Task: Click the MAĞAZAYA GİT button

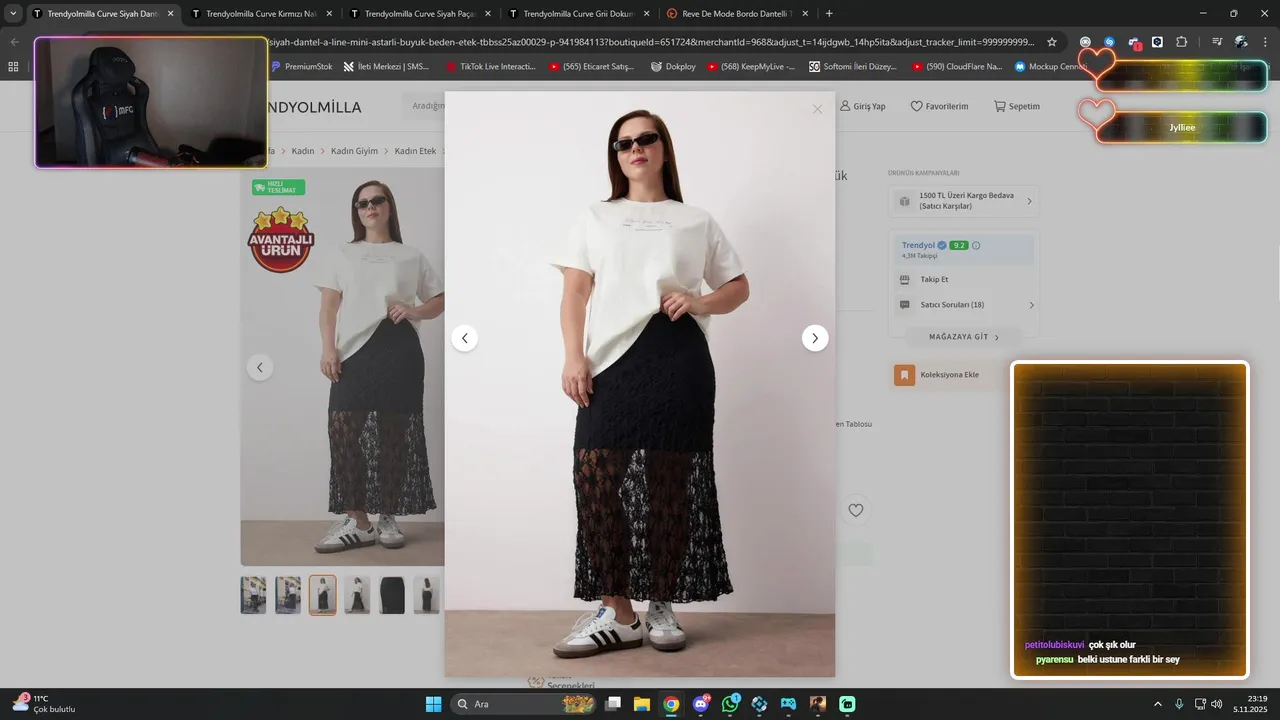Action: (964, 337)
